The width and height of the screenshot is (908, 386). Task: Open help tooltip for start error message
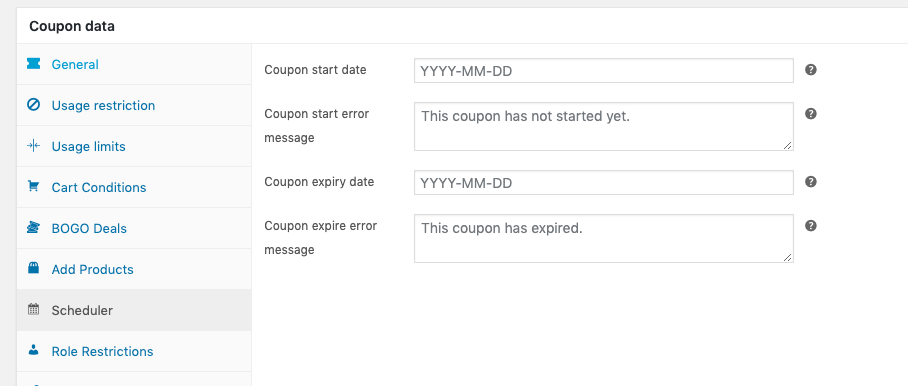coord(811,113)
